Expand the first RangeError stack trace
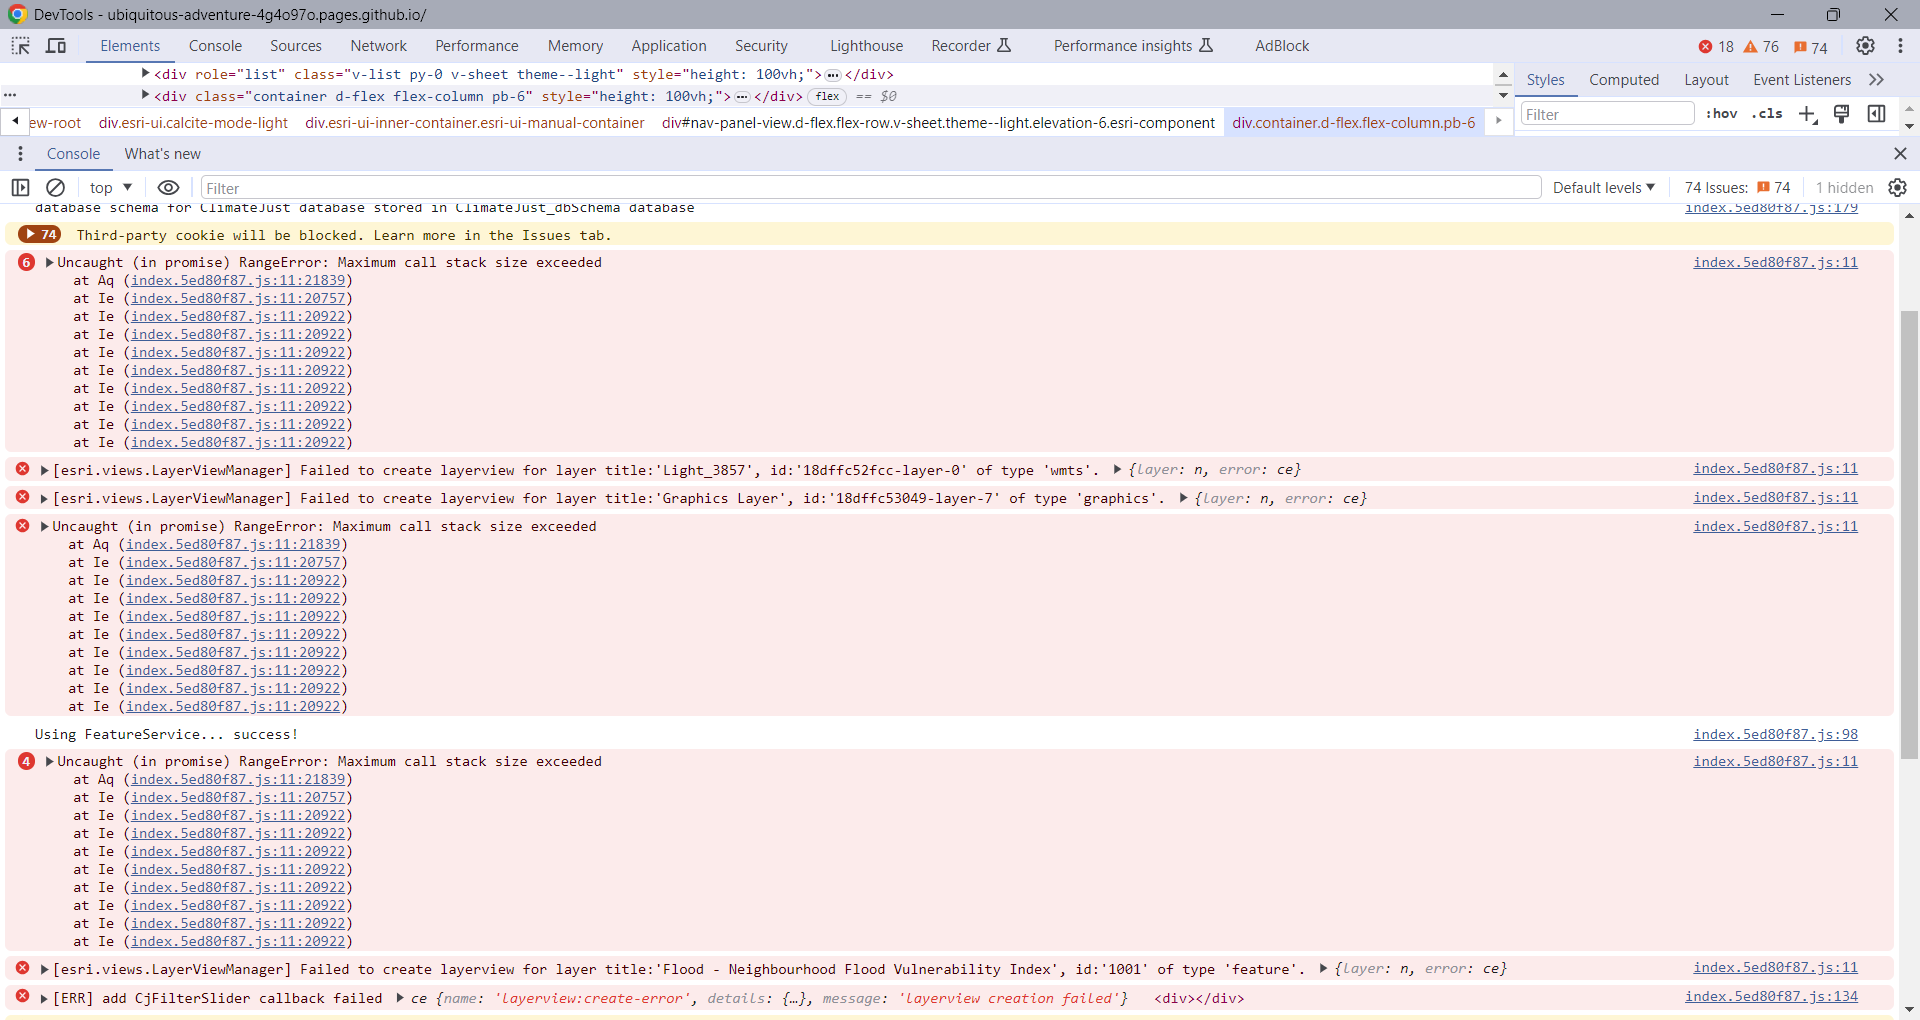This screenshot has width=1920, height=1020. click(x=48, y=262)
